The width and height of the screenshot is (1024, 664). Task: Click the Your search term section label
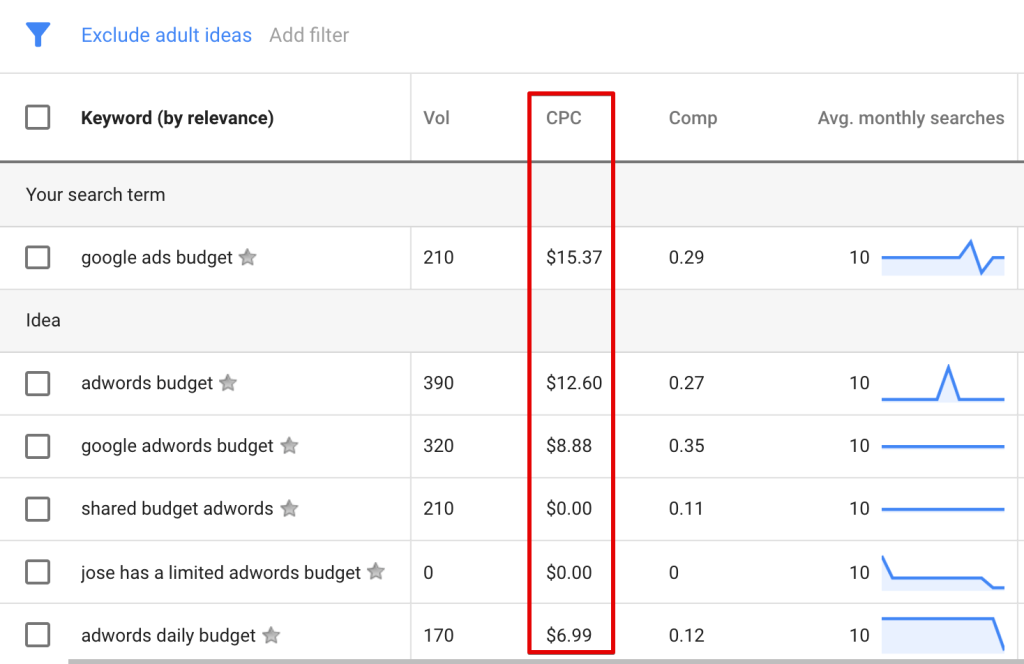[x=95, y=195]
